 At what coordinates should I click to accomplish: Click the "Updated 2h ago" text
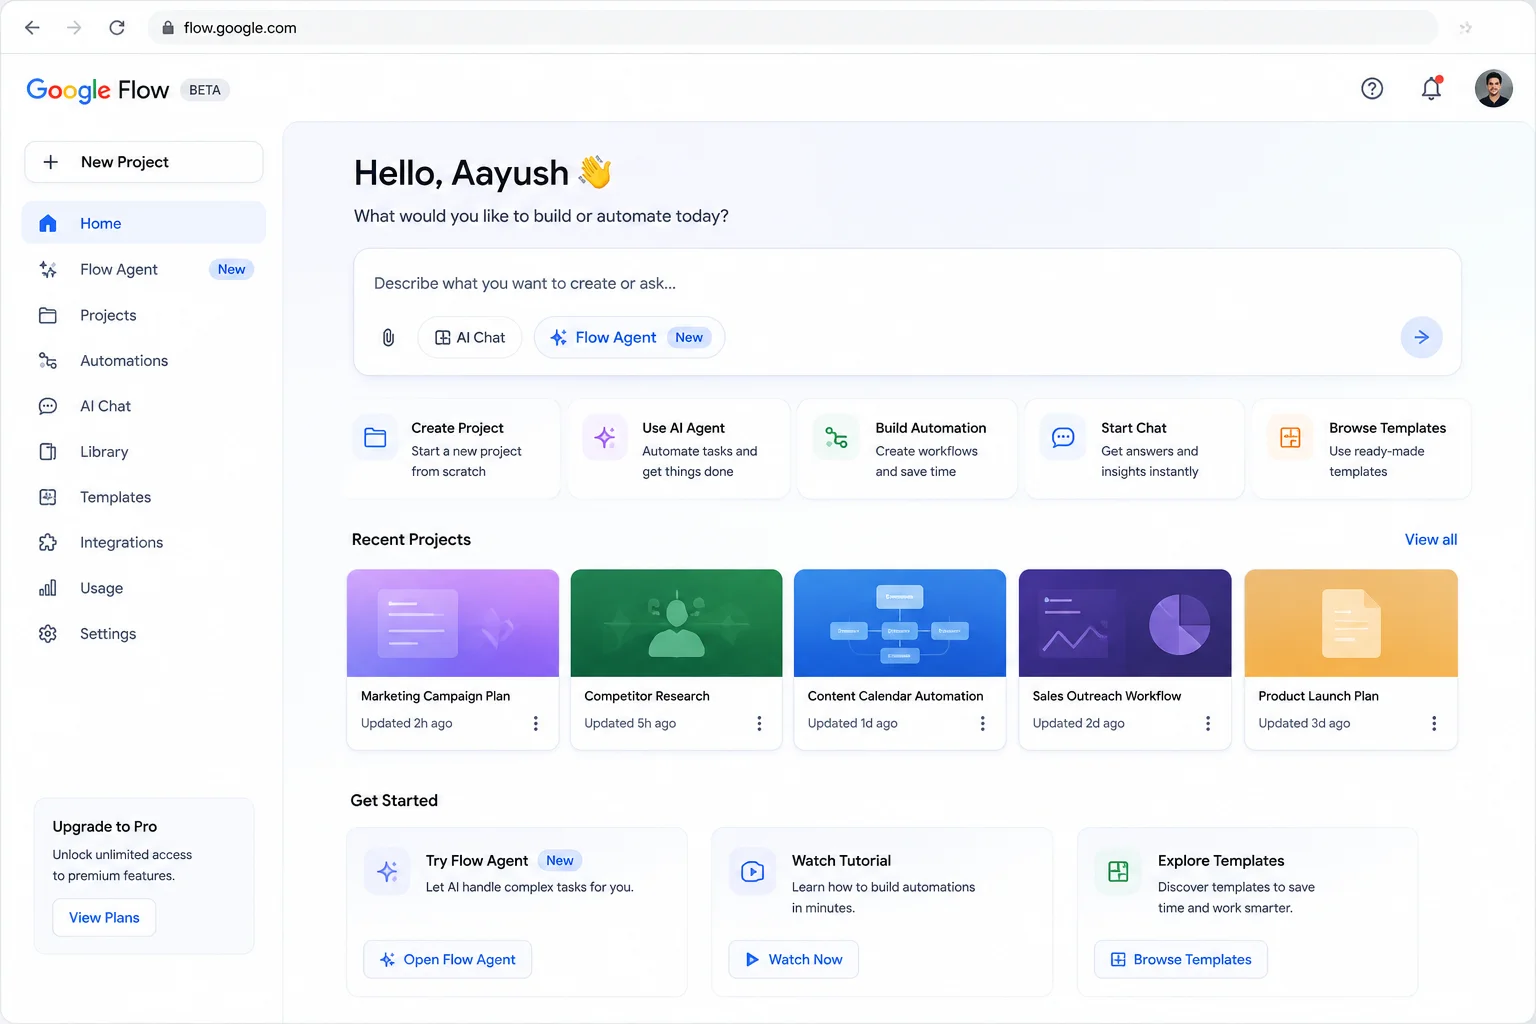(x=406, y=723)
